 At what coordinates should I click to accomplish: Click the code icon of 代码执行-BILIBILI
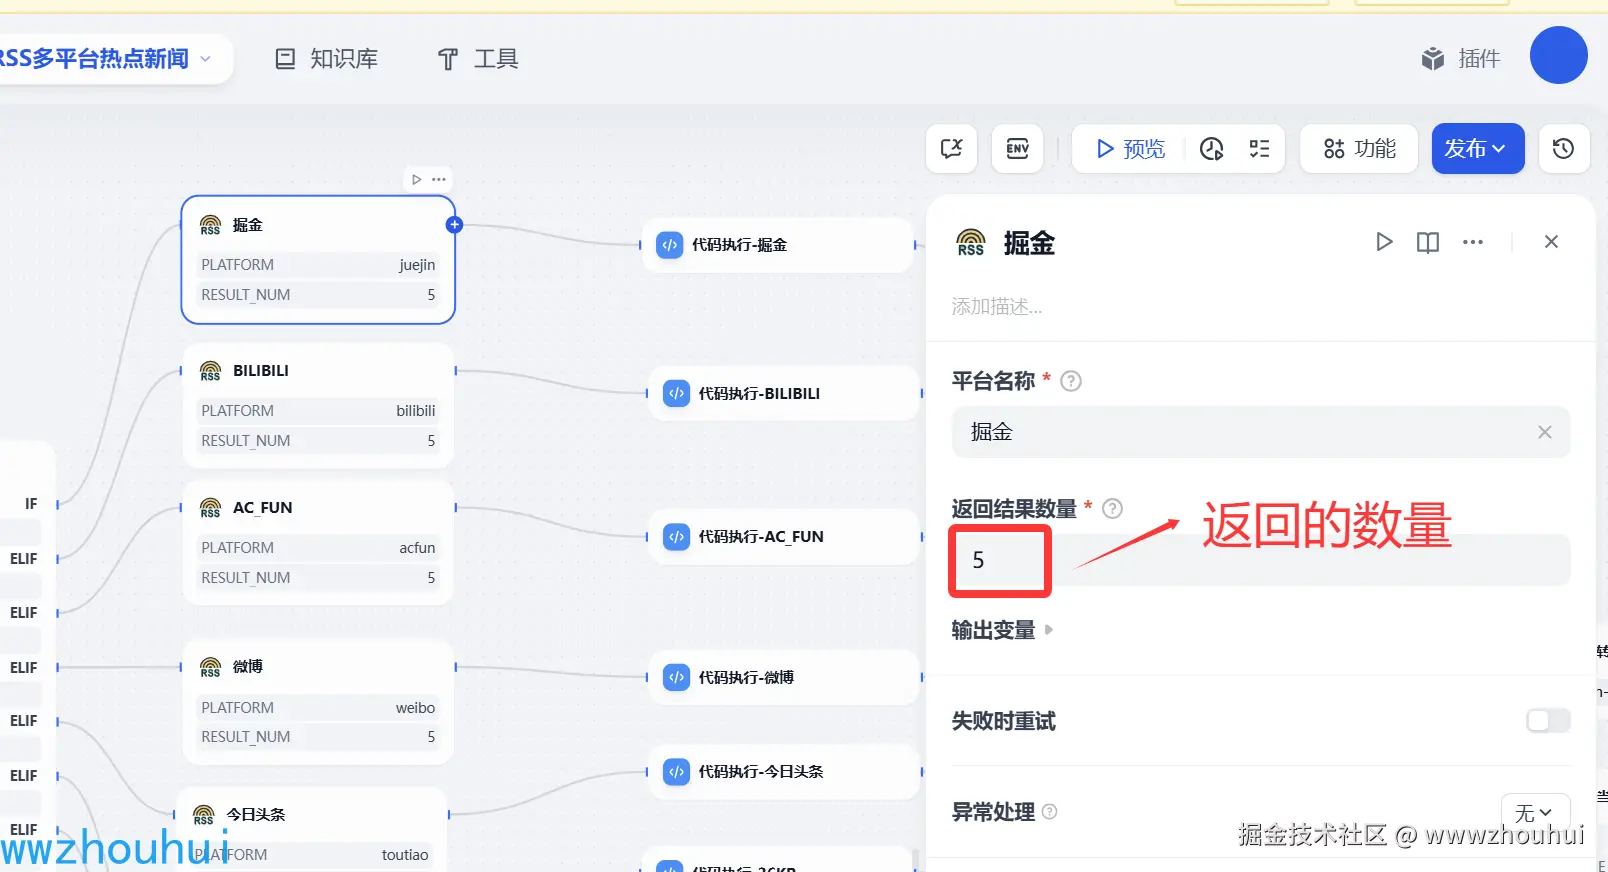click(x=677, y=394)
